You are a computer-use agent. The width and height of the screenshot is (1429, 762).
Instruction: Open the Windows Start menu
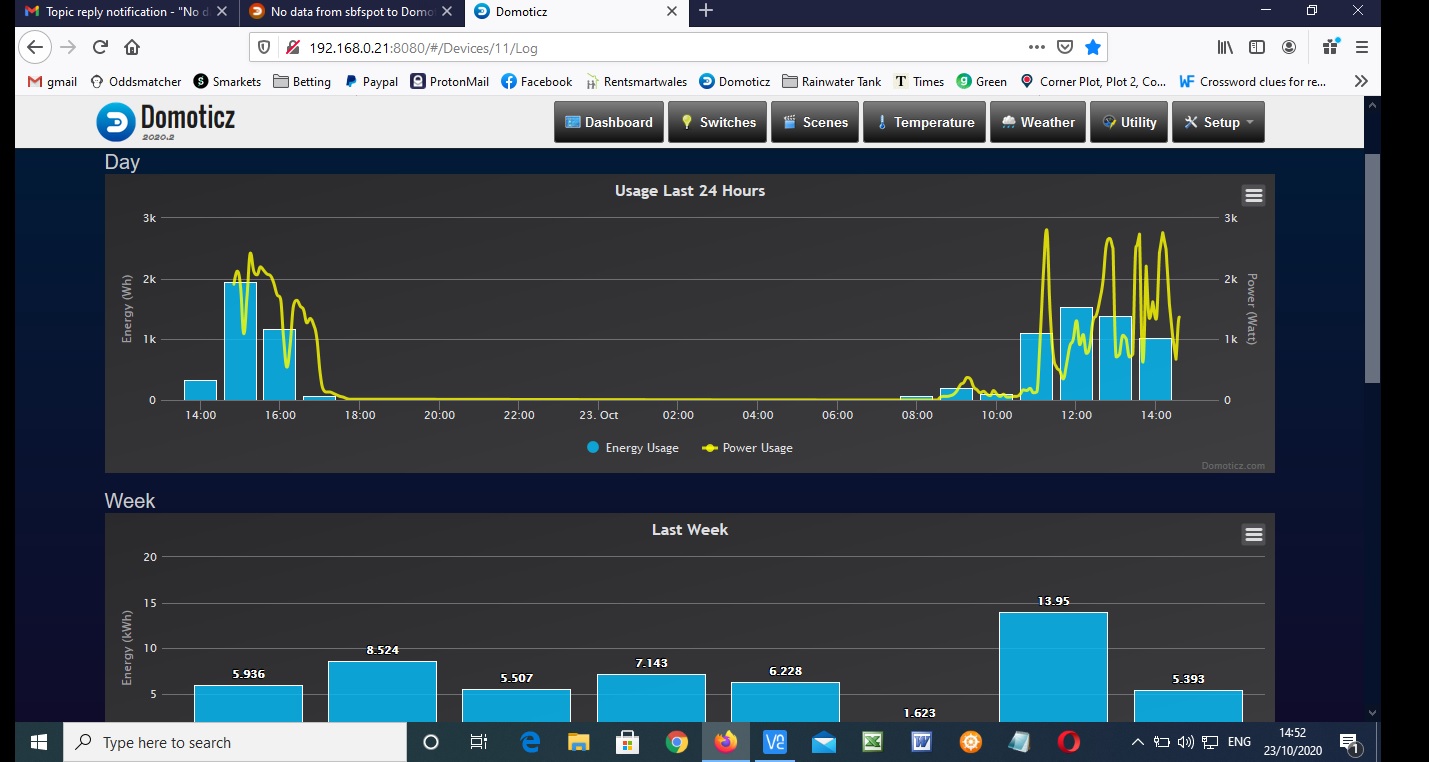pyautogui.click(x=39, y=742)
